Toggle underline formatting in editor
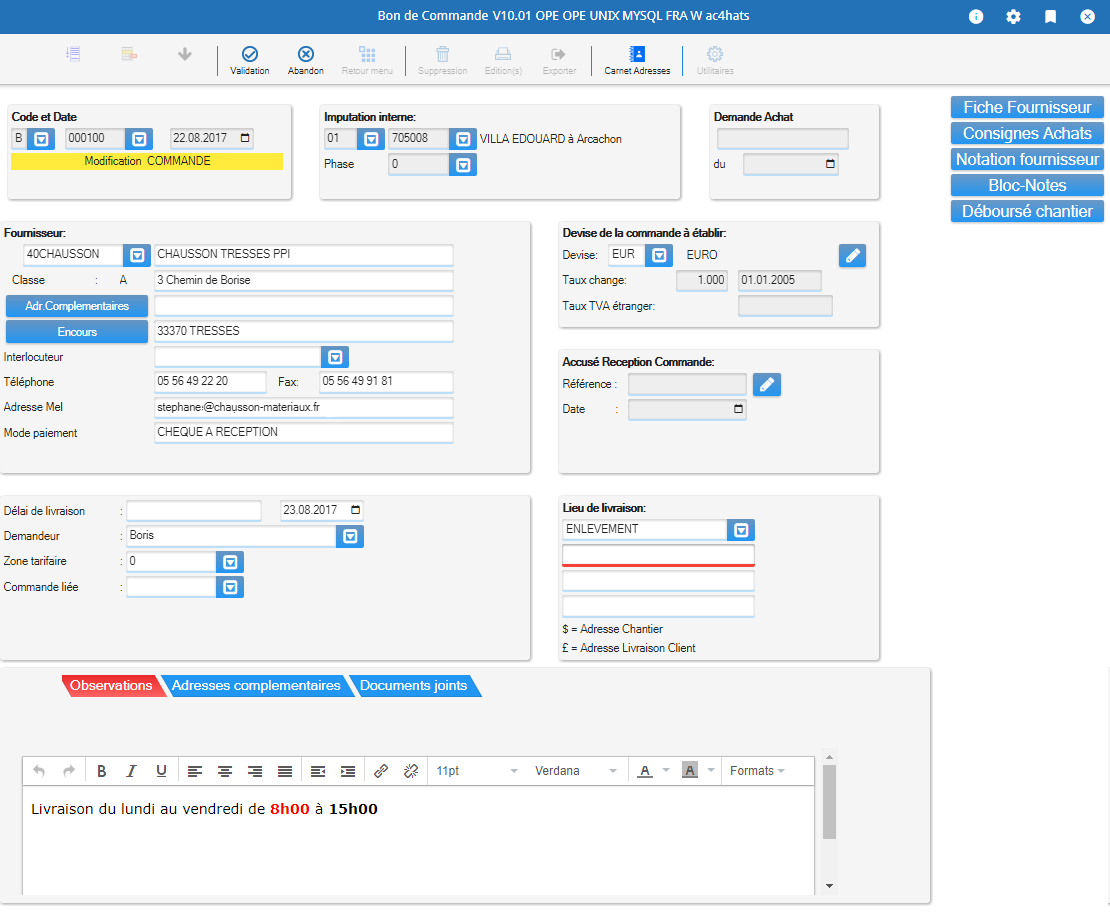 click(x=161, y=771)
